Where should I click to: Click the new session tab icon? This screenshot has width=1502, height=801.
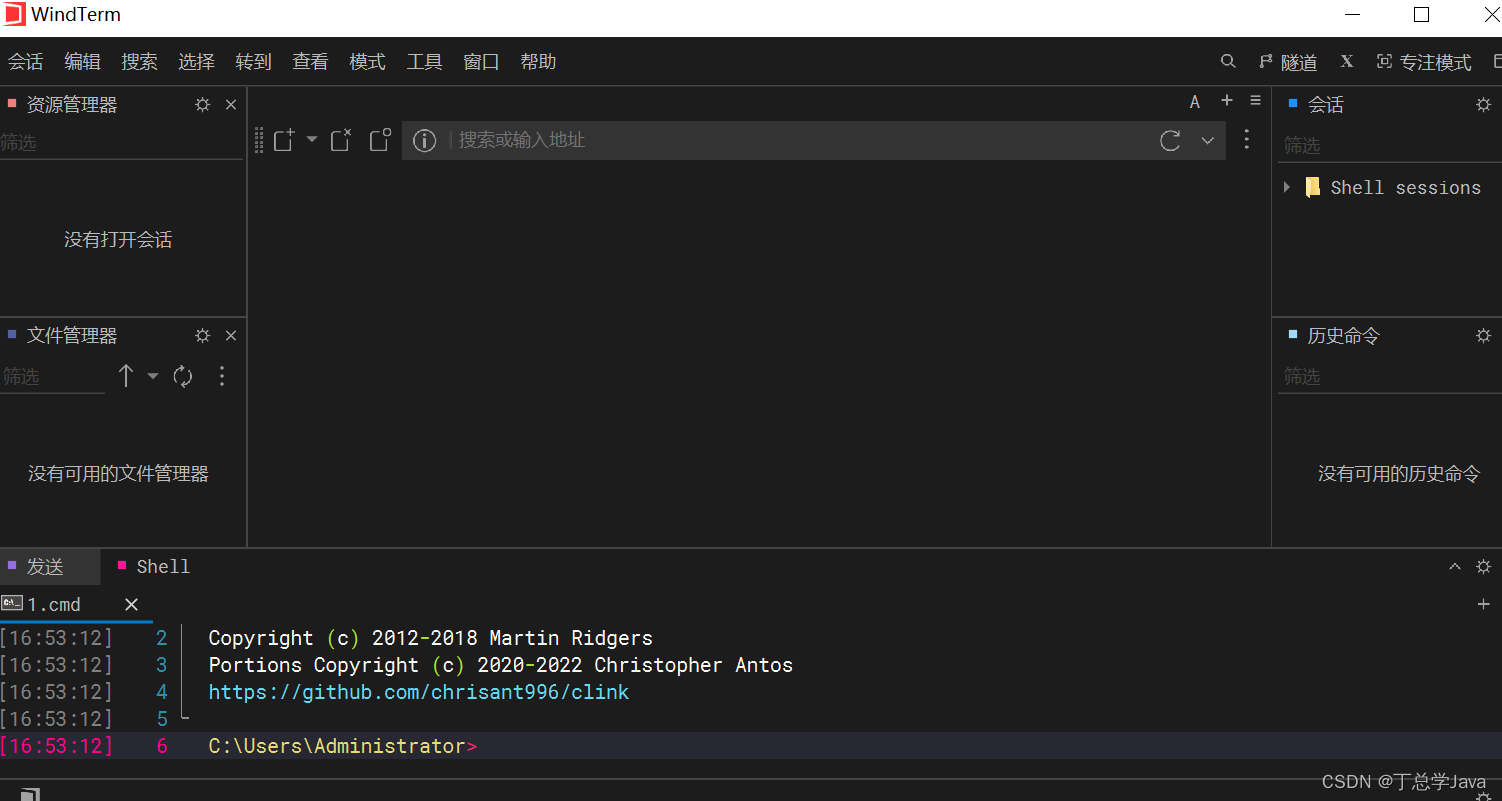coord(284,140)
